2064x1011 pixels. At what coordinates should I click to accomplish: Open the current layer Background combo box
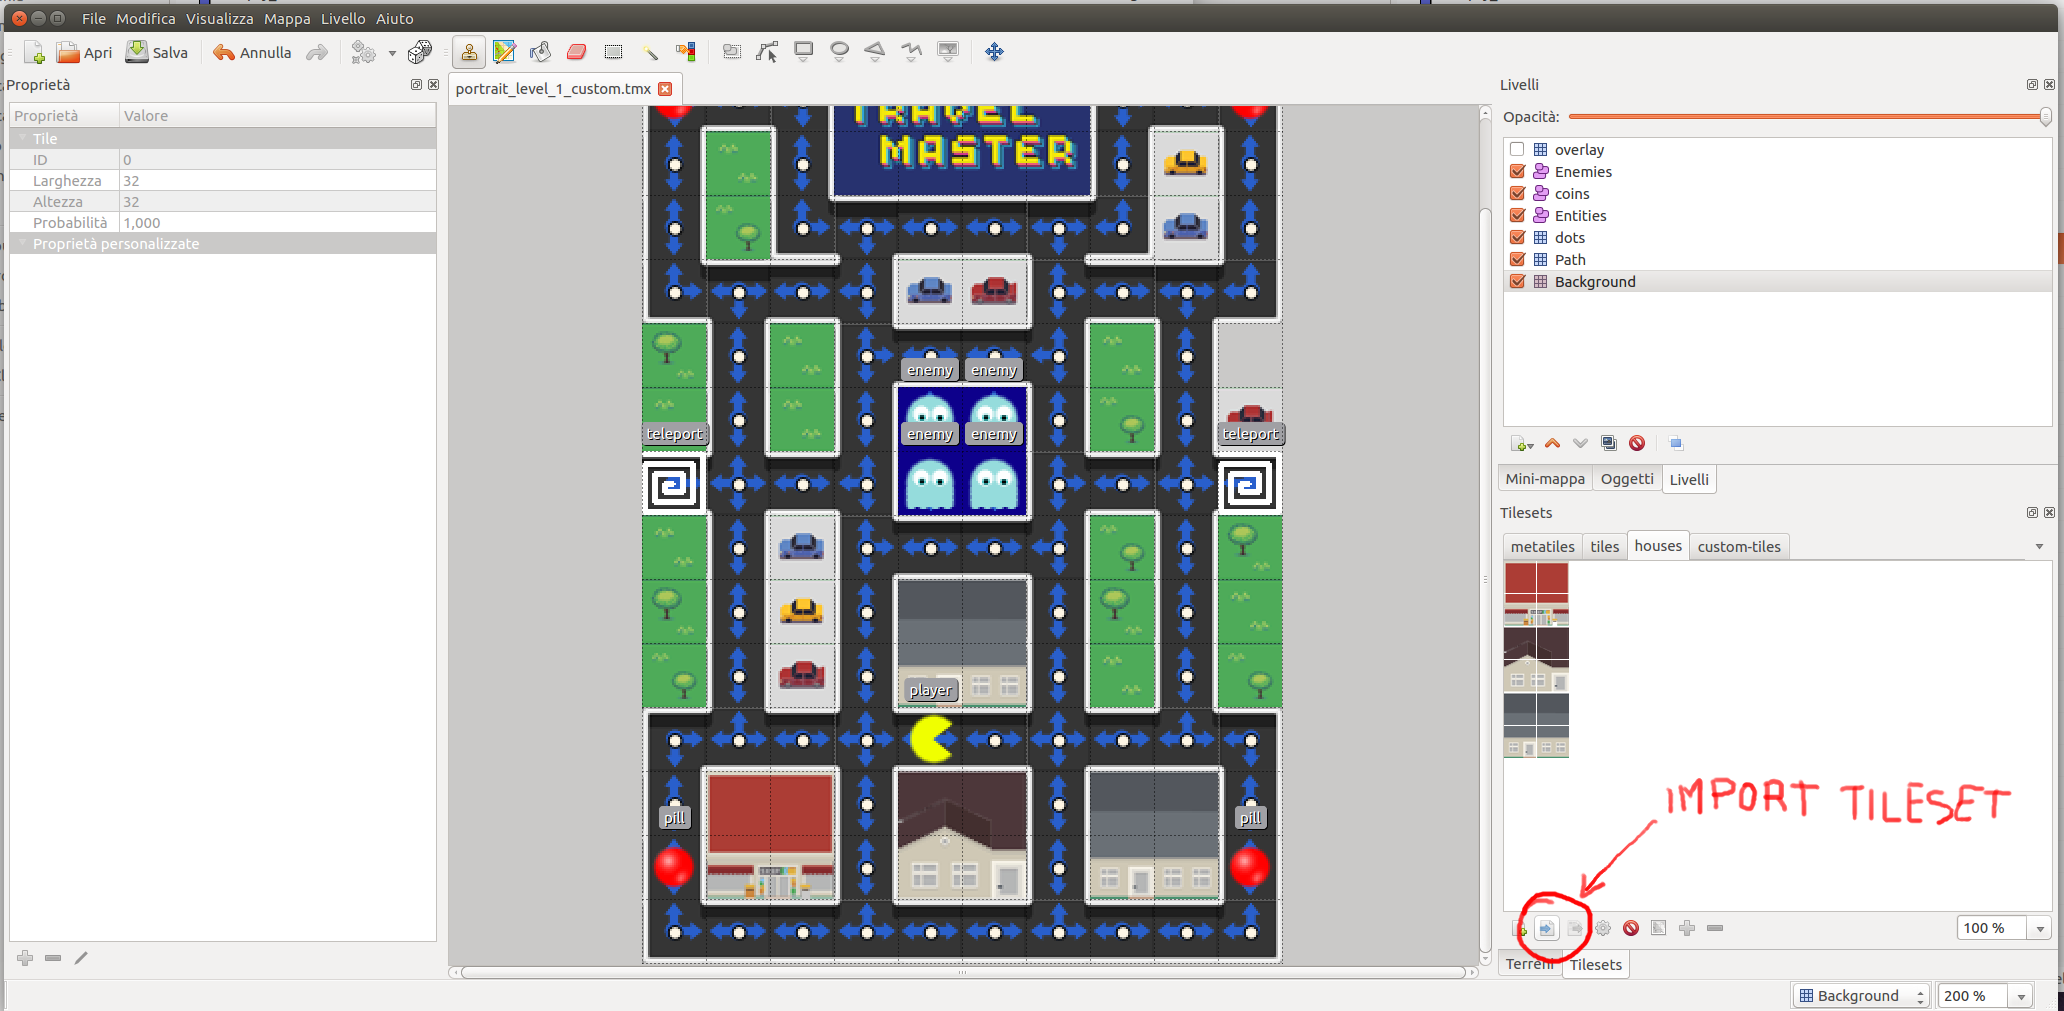(1861, 996)
